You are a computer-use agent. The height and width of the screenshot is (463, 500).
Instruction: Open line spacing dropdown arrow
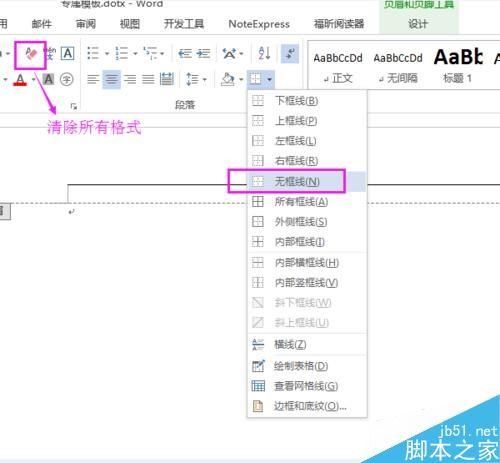(x=205, y=79)
